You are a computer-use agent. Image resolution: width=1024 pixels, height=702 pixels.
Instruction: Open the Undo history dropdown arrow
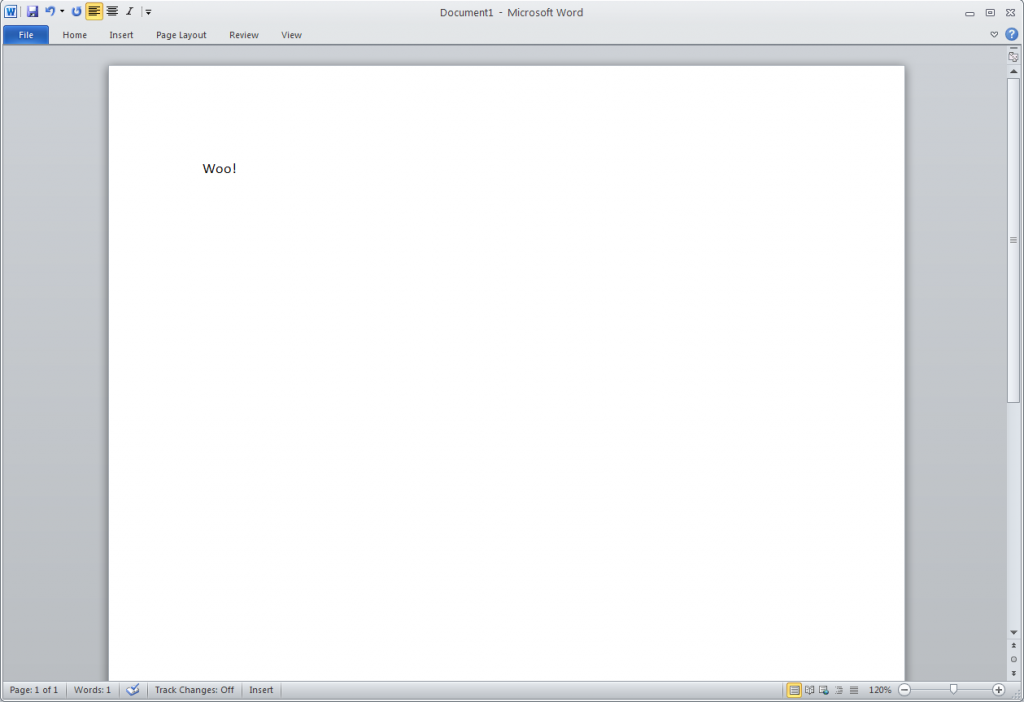click(62, 12)
